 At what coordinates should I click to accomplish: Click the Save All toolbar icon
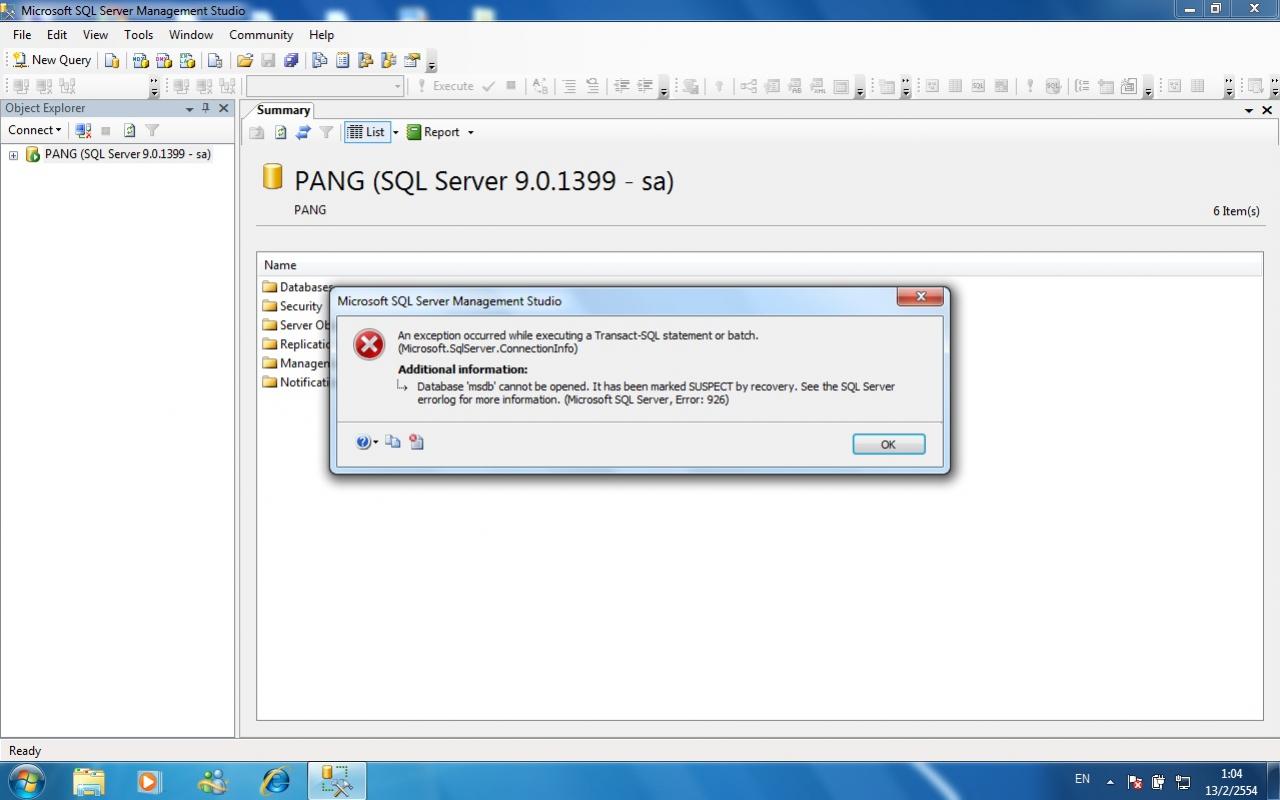click(x=291, y=60)
